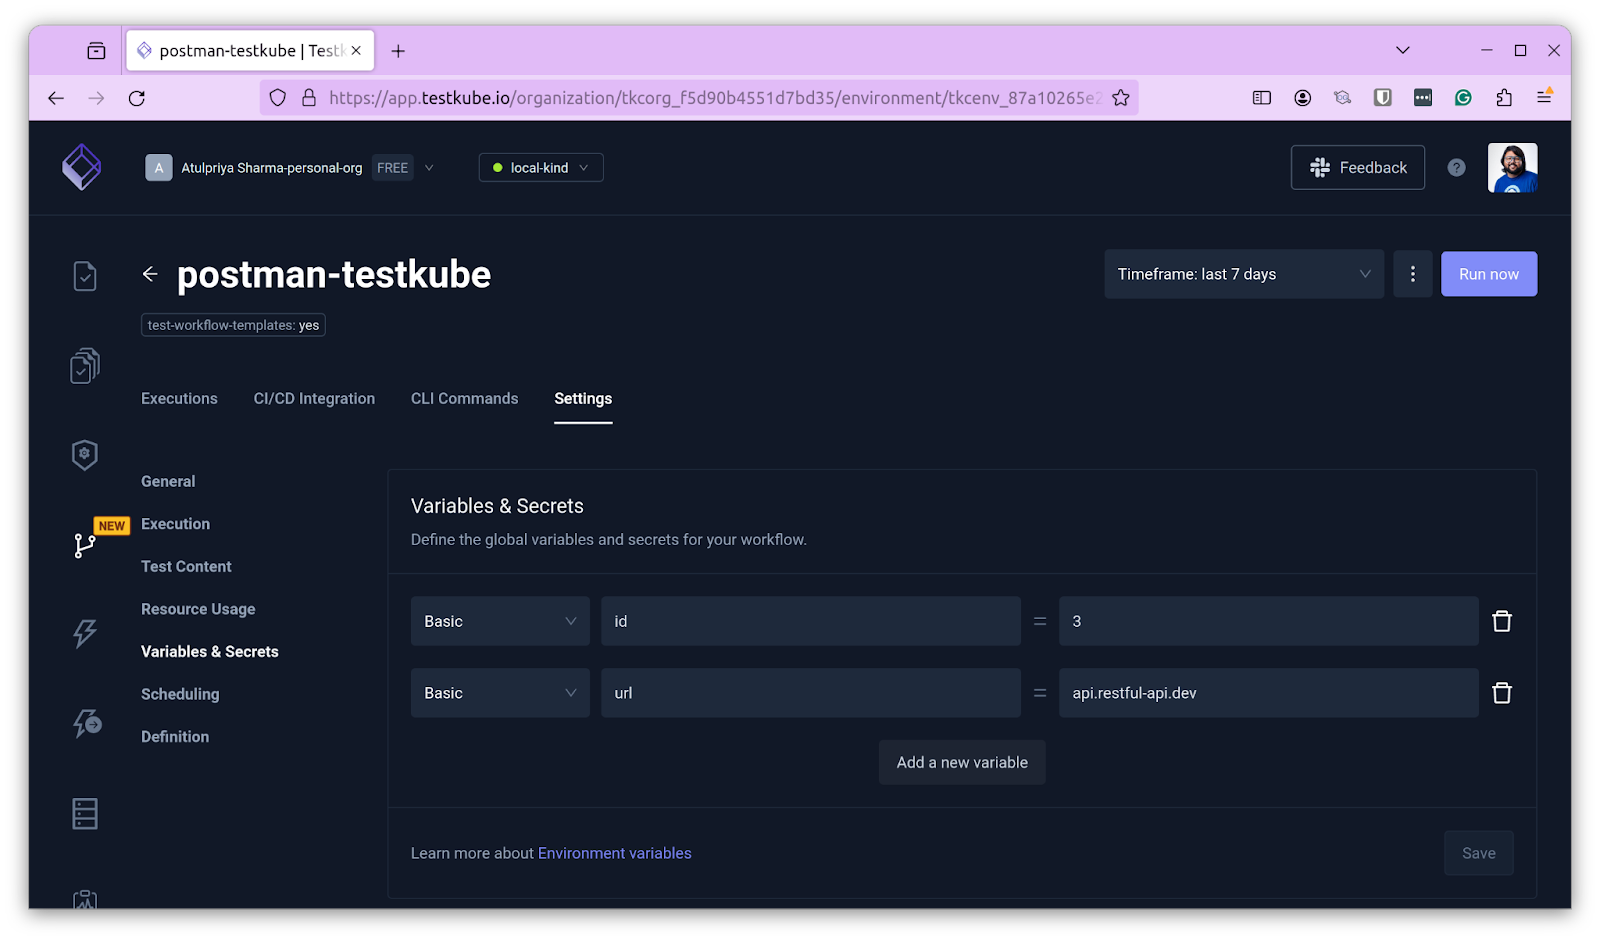This screenshot has width=1600, height=941.
Task: Open the Triggers lightning icon in the sidebar
Action: click(85, 633)
